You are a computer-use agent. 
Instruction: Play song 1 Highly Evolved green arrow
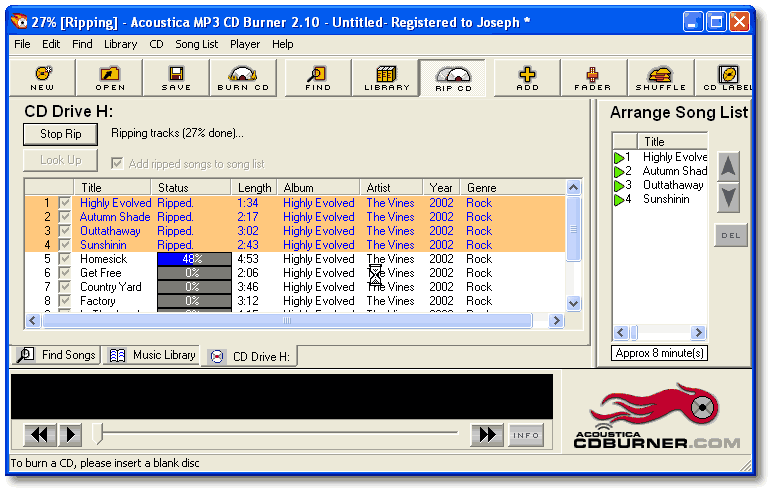pos(619,158)
